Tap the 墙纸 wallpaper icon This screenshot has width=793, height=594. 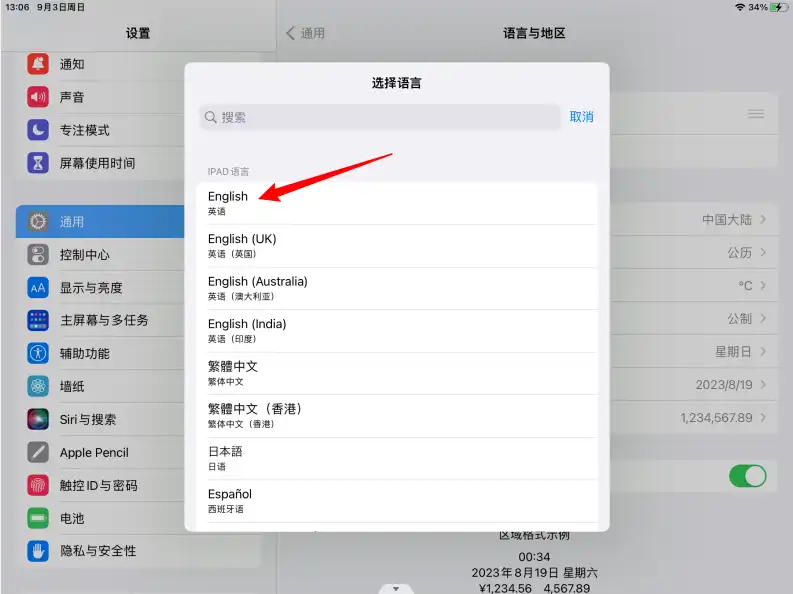click(x=38, y=386)
